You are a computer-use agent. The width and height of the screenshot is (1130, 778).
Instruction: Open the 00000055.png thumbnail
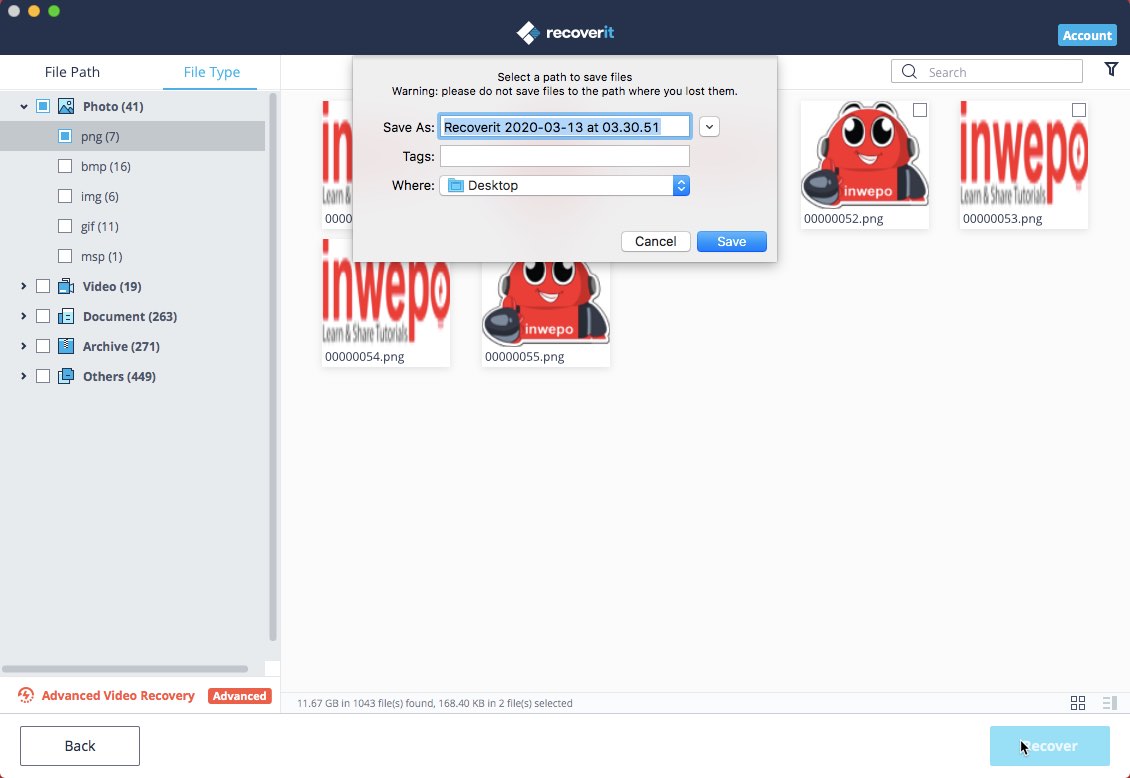[546, 314]
